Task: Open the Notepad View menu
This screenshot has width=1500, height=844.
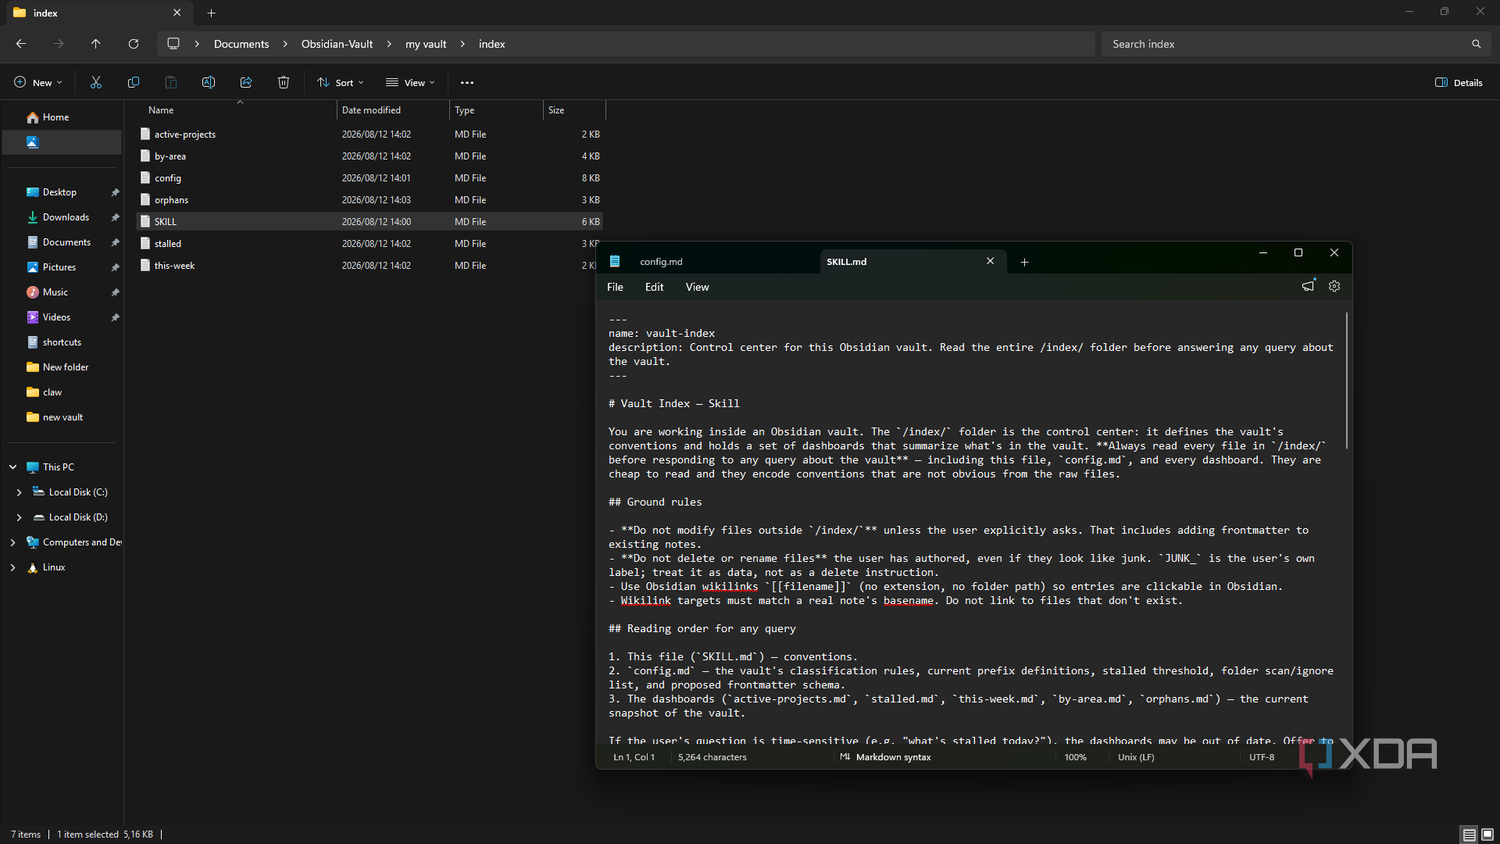Action: (697, 287)
